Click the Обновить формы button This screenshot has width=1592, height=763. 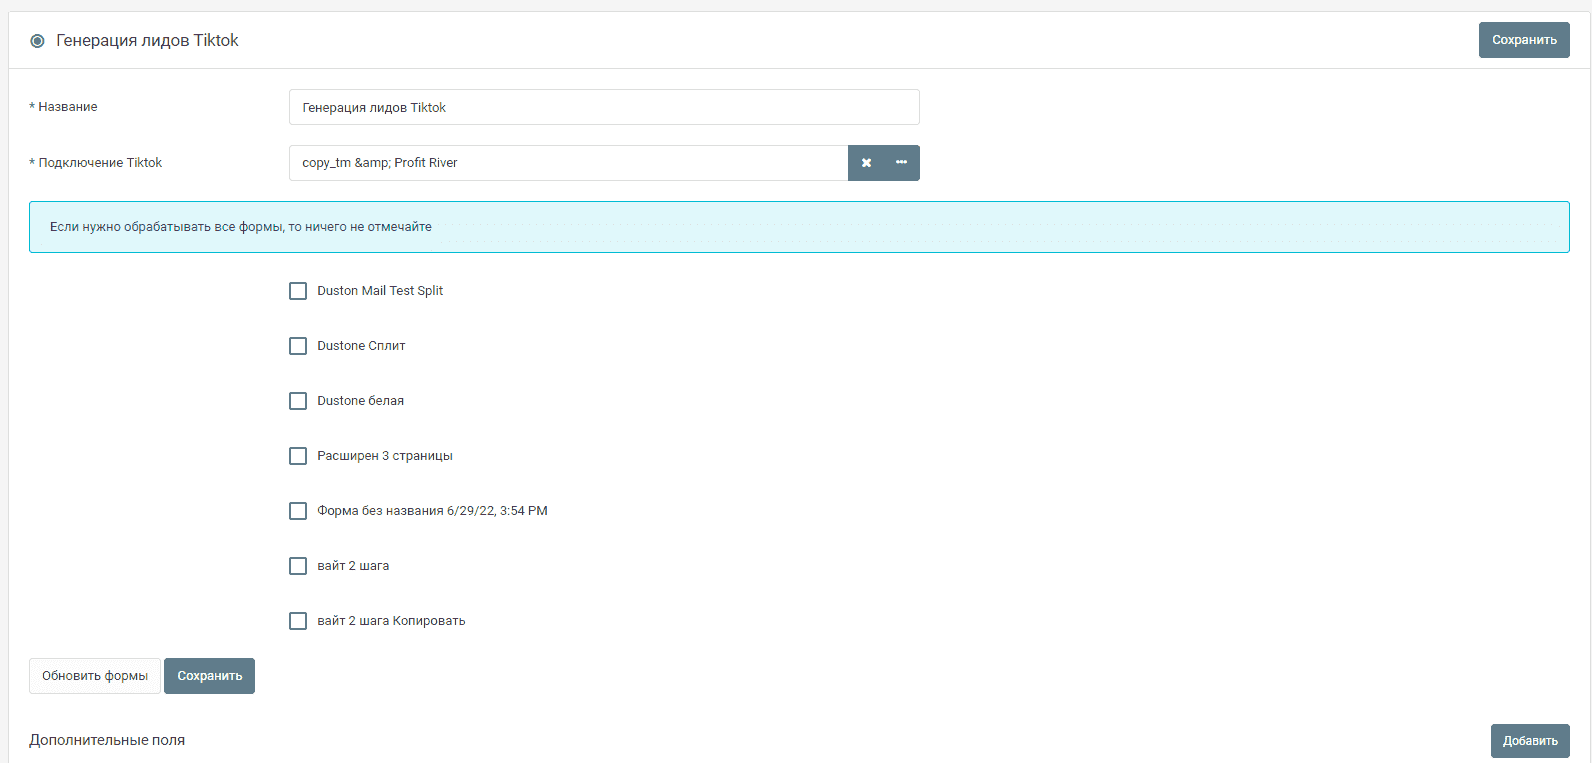[95, 676]
